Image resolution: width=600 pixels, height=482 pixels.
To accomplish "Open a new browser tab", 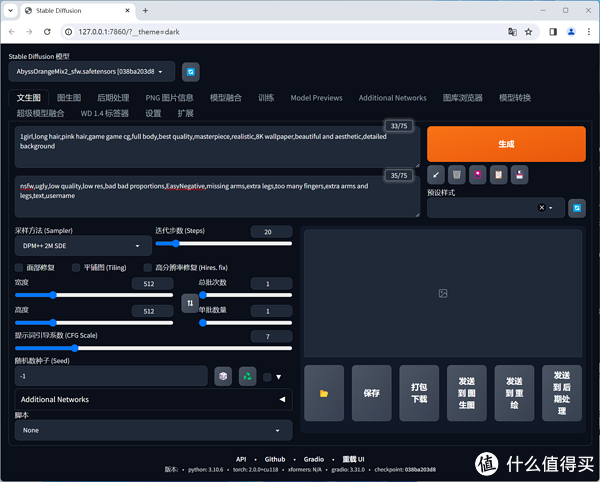I will 145,11.
